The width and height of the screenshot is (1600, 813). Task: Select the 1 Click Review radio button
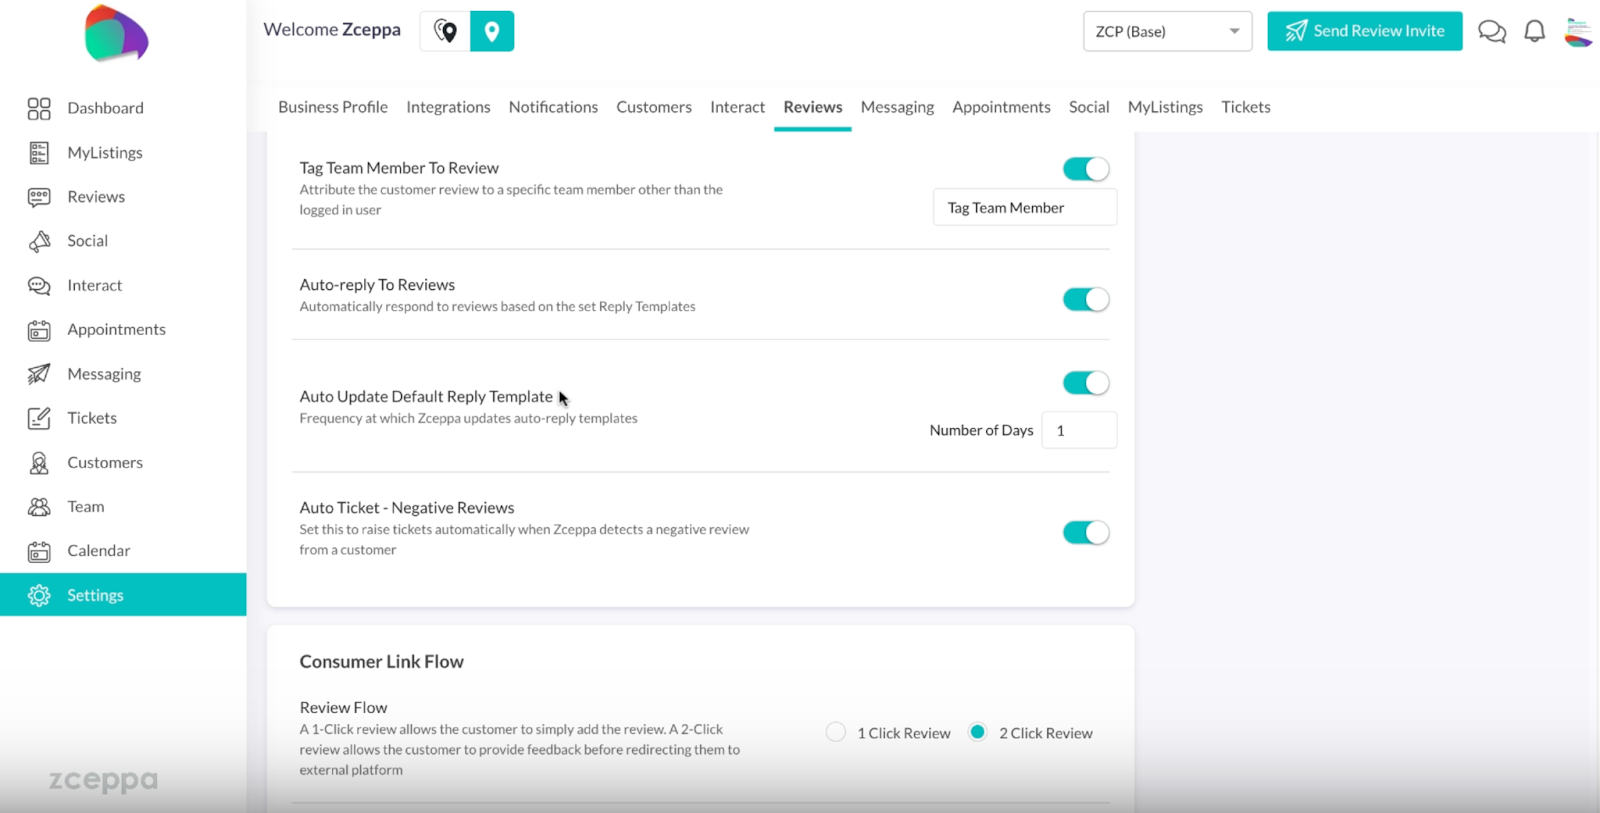tap(836, 732)
